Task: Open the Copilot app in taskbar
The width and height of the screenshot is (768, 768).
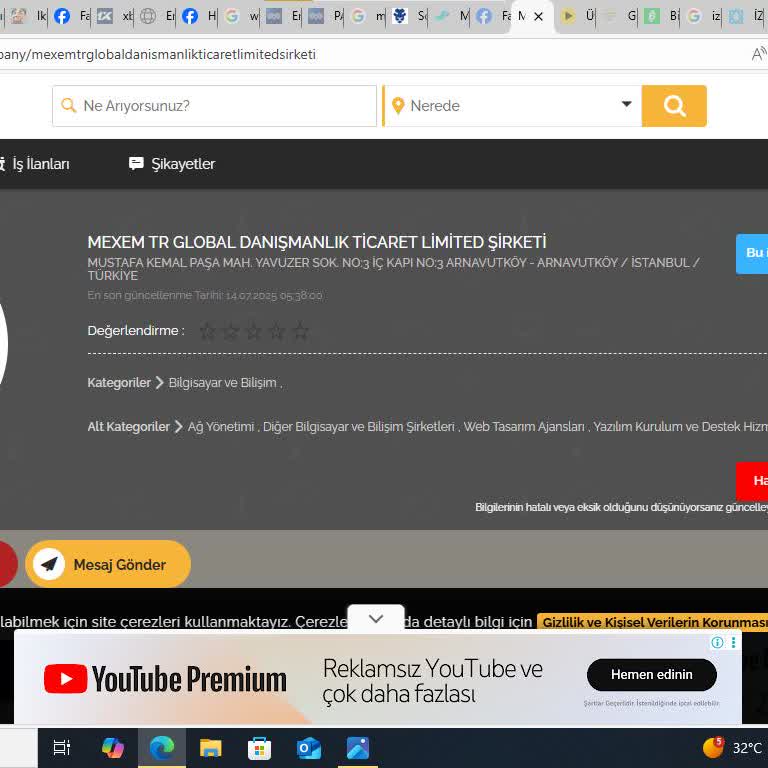Action: click(x=113, y=748)
